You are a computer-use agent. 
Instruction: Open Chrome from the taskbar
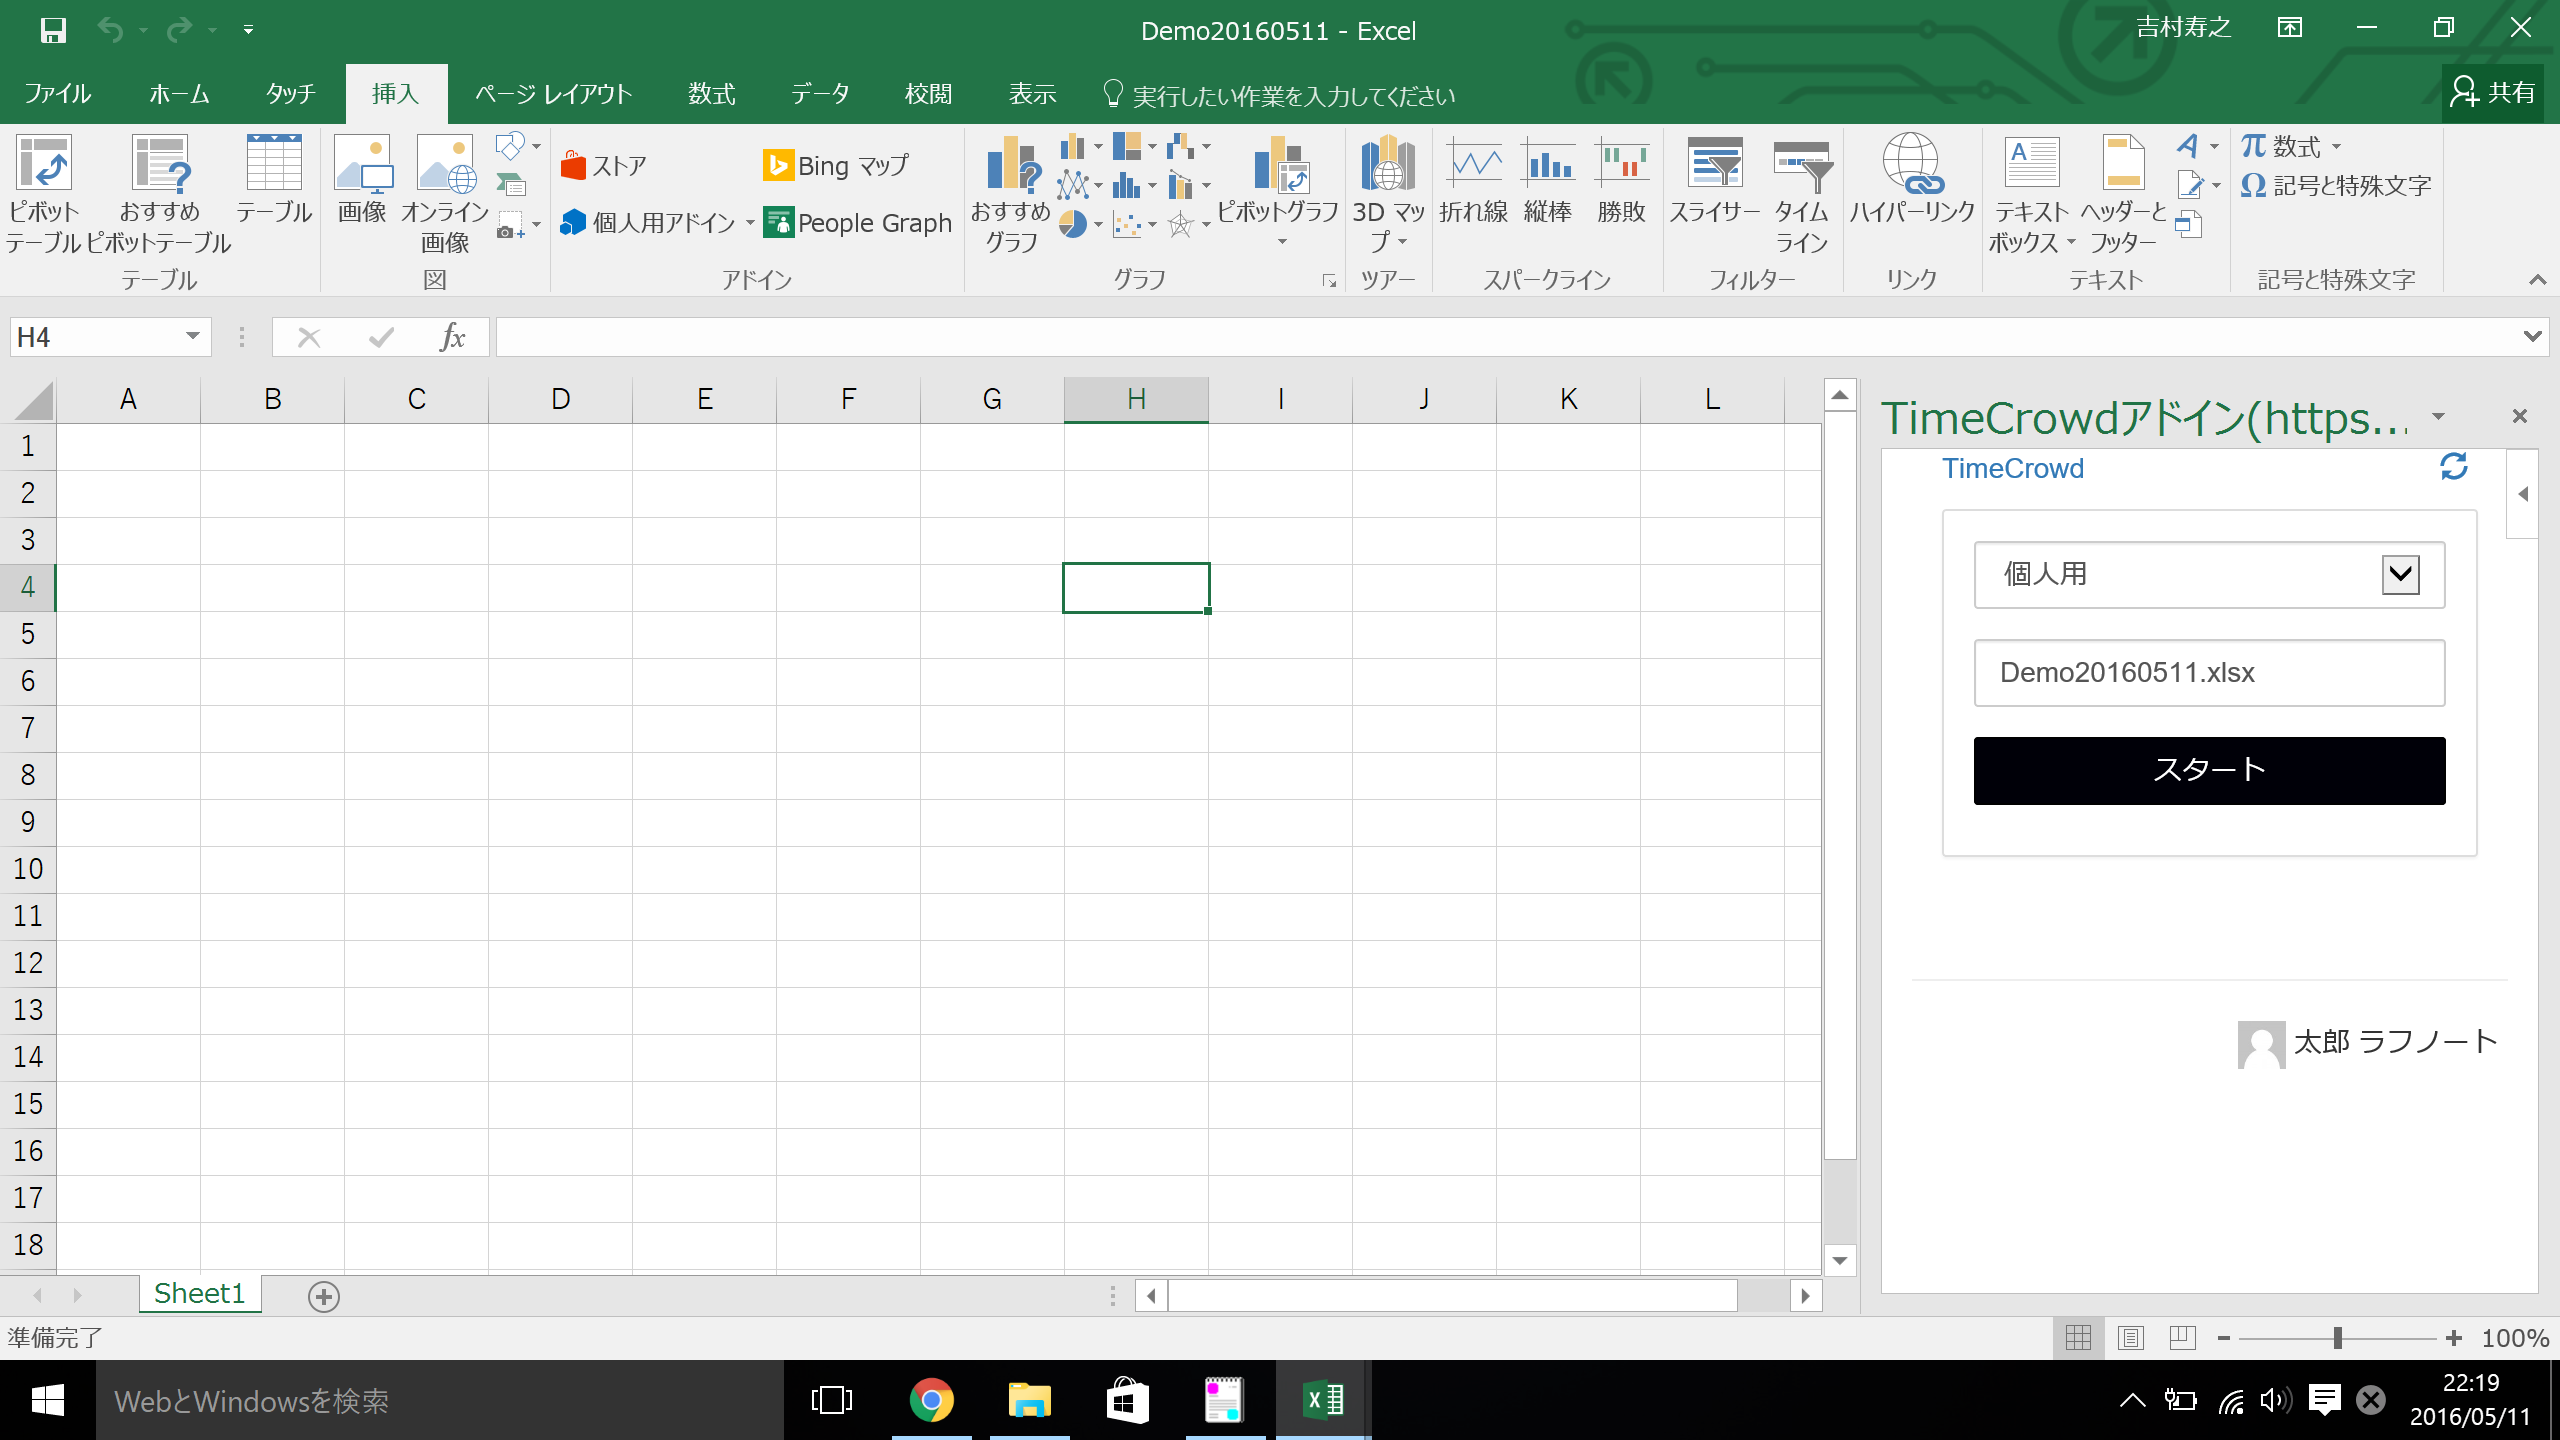931,1400
